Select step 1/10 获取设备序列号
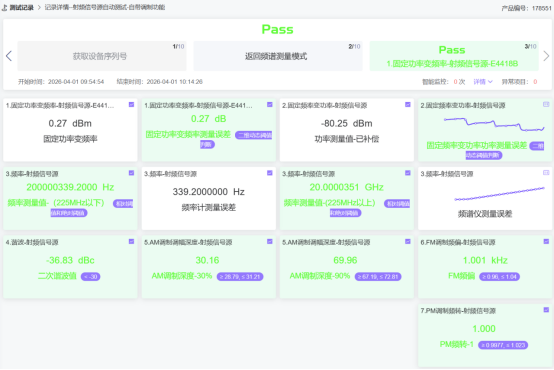This screenshot has width=554, height=370. 102,56
